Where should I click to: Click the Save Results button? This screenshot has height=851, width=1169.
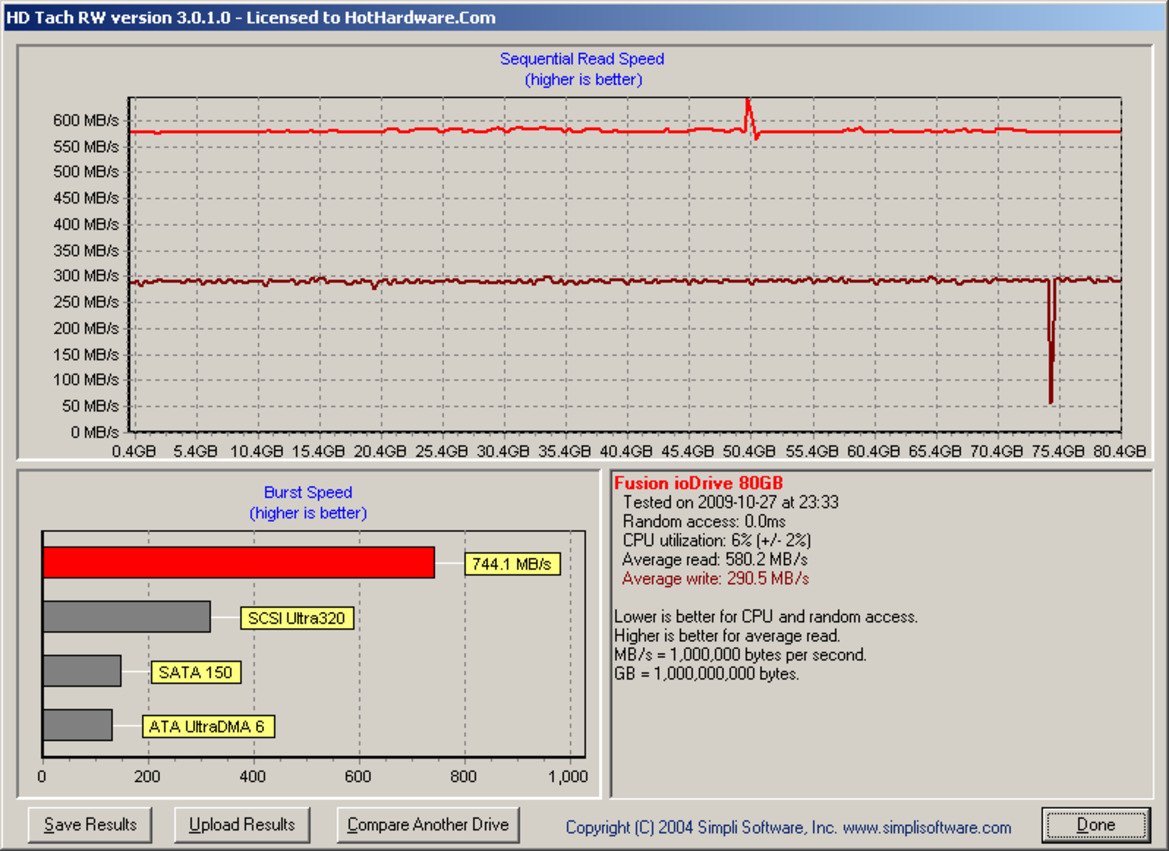click(x=88, y=824)
